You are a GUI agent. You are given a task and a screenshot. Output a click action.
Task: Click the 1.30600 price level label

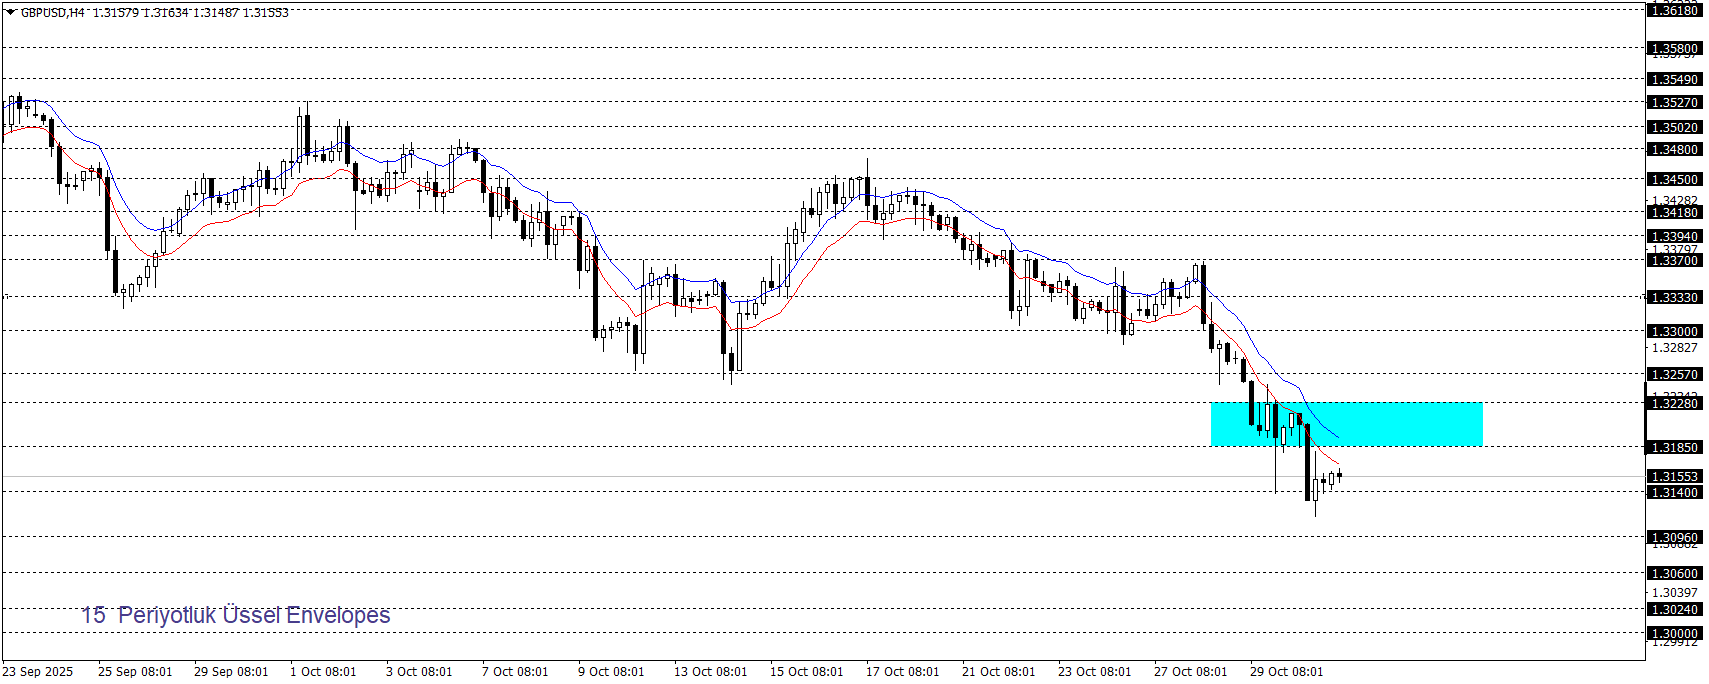coord(1673,573)
